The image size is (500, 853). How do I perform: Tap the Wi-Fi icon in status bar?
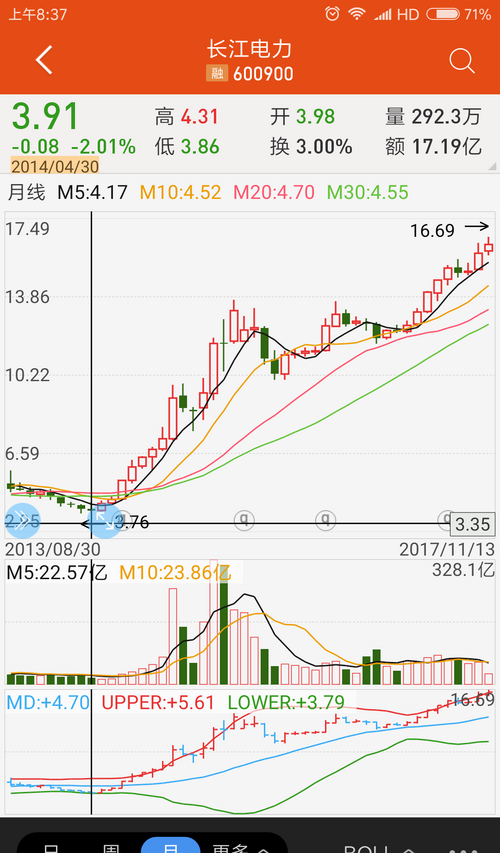[357, 14]
